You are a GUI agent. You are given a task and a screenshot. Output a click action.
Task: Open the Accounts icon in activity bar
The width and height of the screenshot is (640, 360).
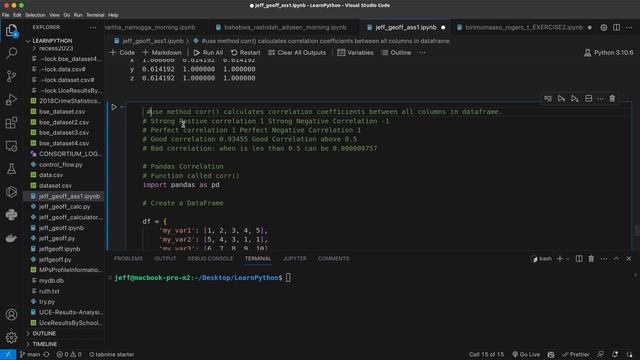pyautogui.click(x=11, y=315)
